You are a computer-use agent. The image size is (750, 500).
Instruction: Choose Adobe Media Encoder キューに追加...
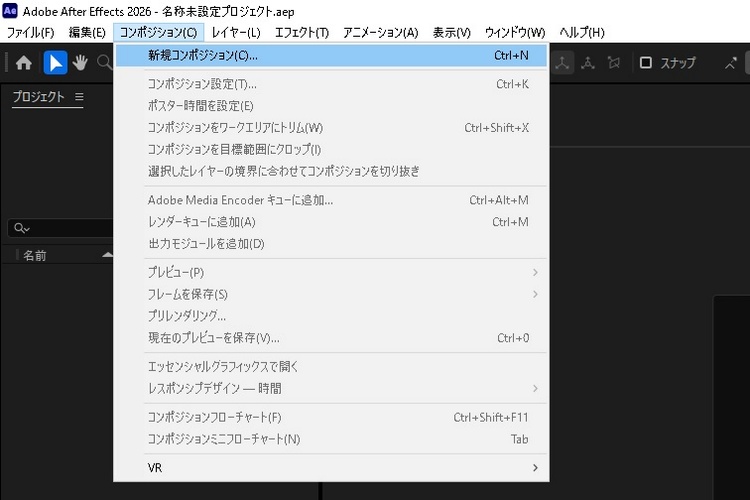(x=331, y=200)
